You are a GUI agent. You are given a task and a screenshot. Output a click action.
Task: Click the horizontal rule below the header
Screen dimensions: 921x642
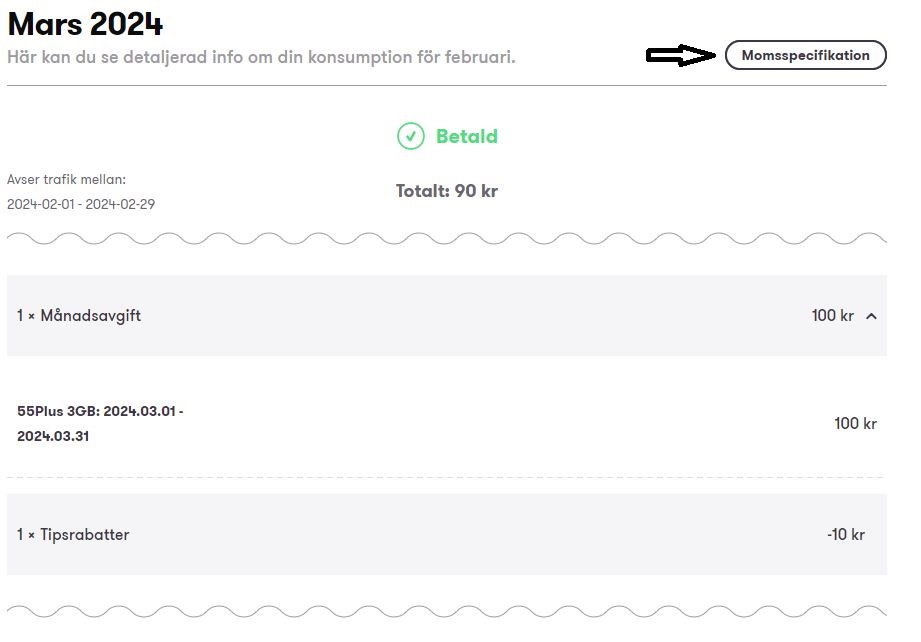[446, 86]
